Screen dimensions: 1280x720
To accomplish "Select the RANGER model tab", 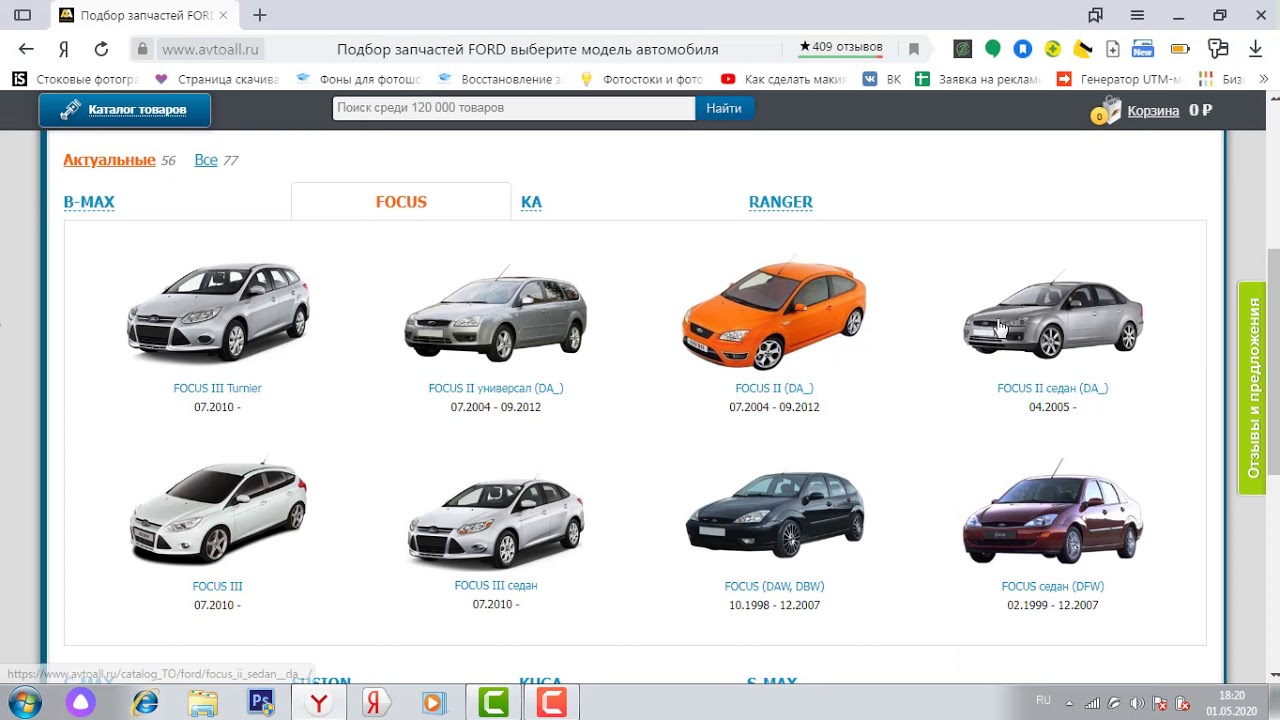I will 781,202.
